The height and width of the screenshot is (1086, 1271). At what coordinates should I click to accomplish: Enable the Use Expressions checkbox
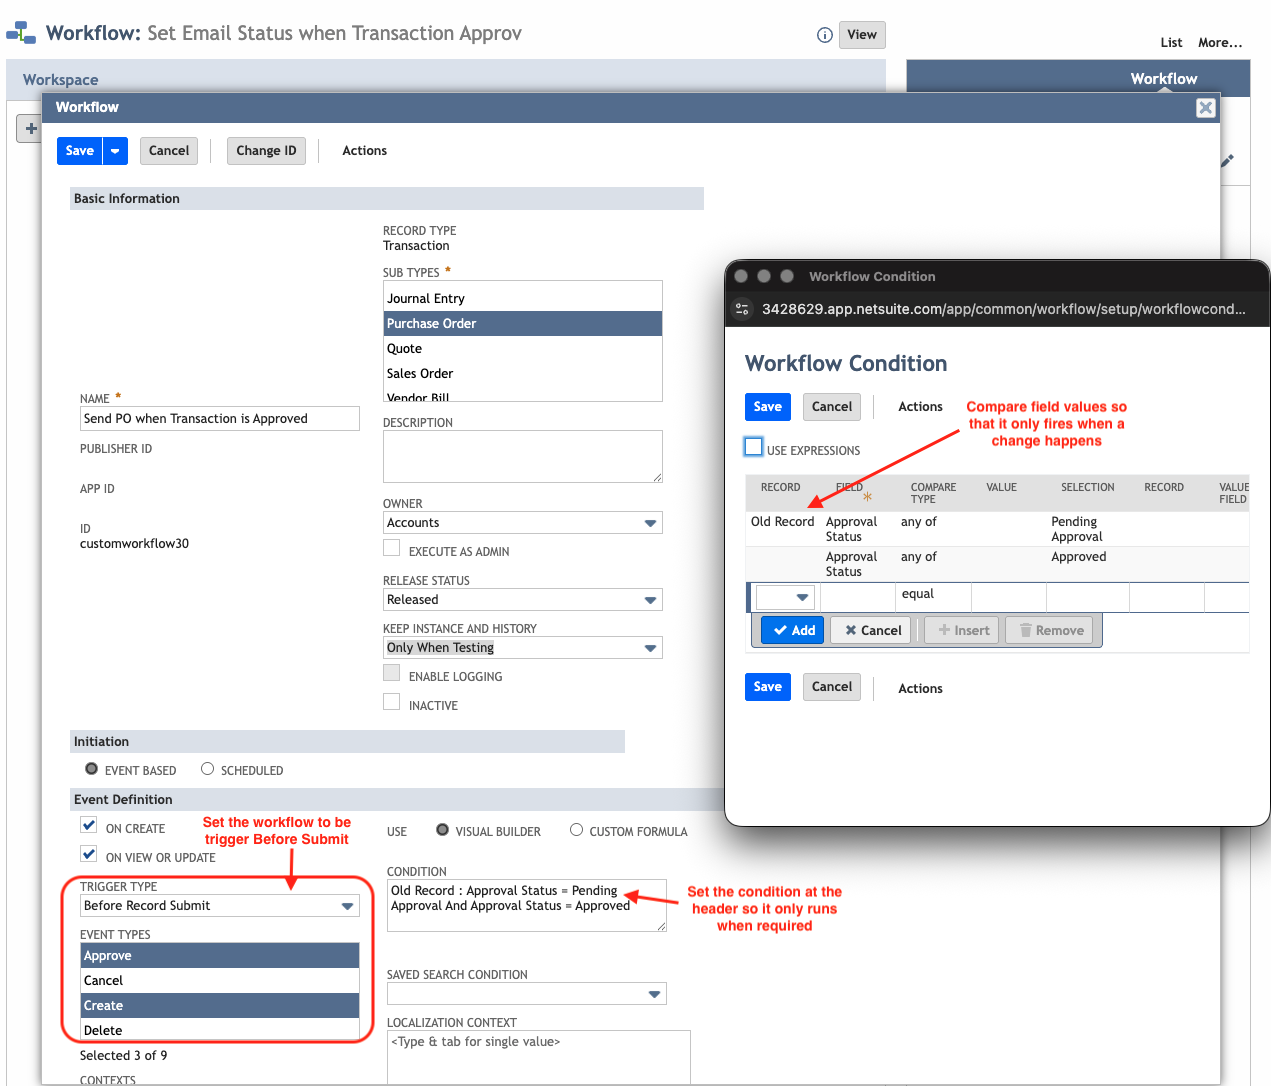coord(753,446)
